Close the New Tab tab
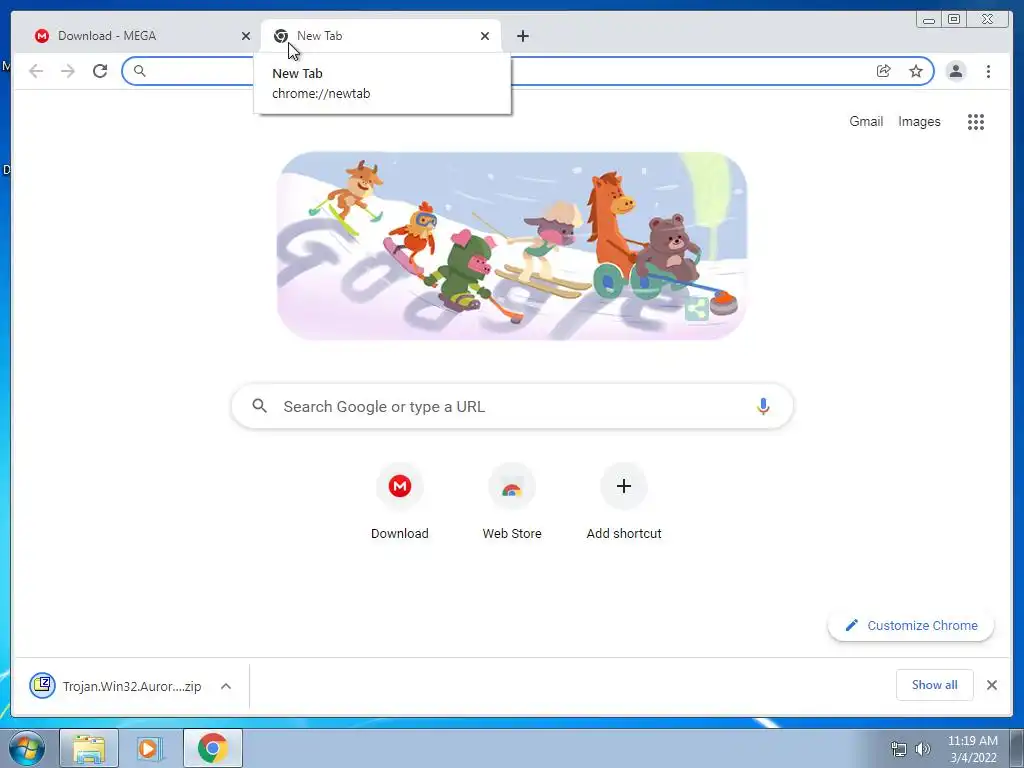Image resolution: width=1024 pixels, height=768 pixels. coord(485,36)
